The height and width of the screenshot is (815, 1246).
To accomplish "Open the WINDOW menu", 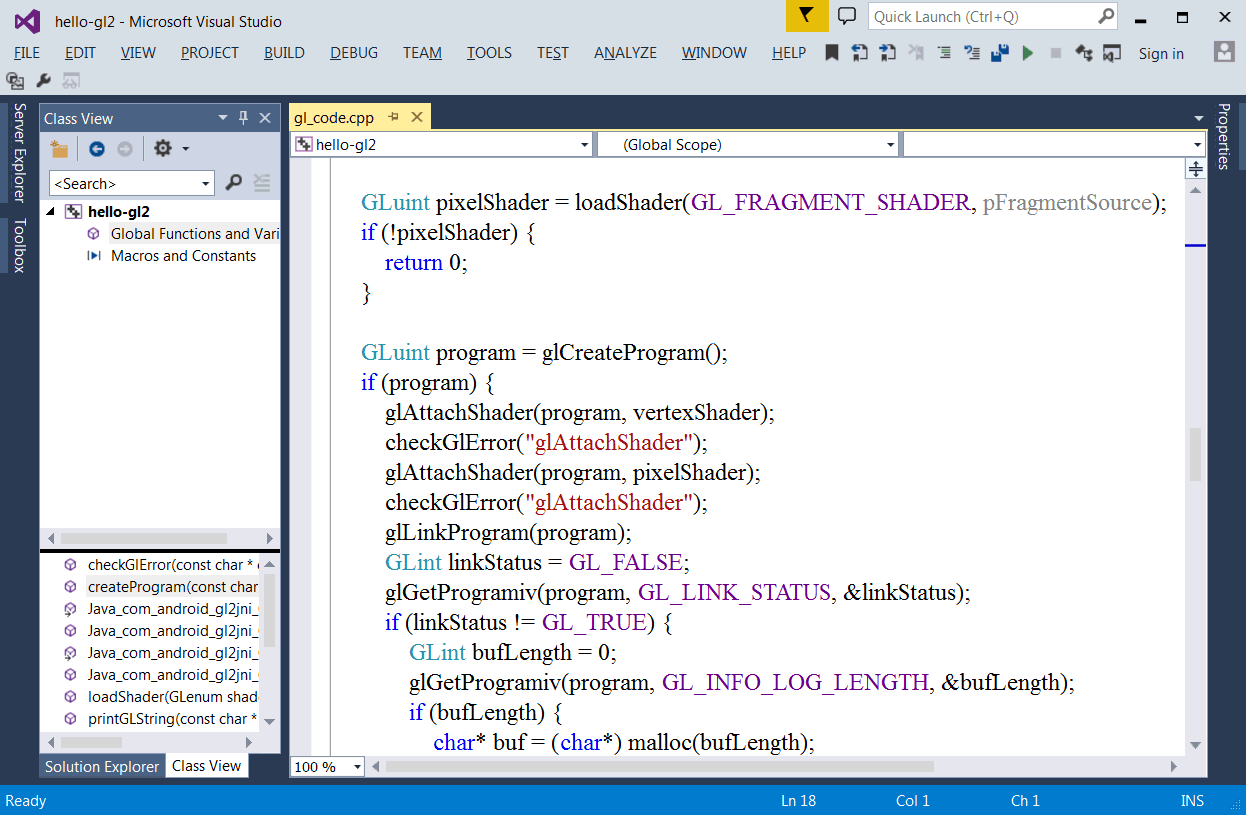I will 714,53.
